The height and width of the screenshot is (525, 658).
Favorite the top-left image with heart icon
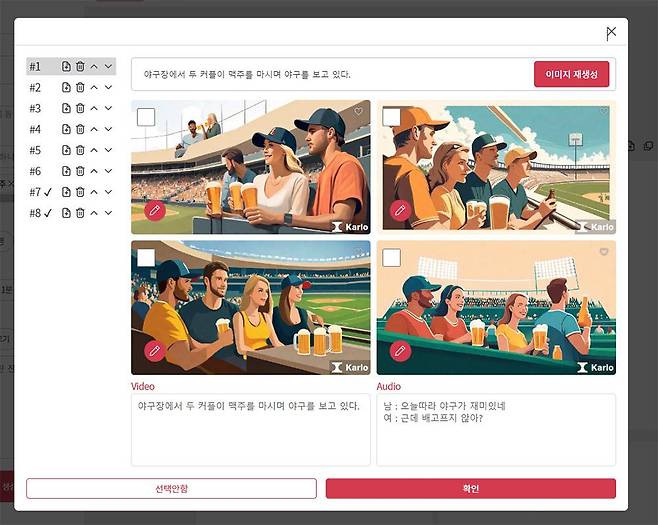tap(358, 111)
